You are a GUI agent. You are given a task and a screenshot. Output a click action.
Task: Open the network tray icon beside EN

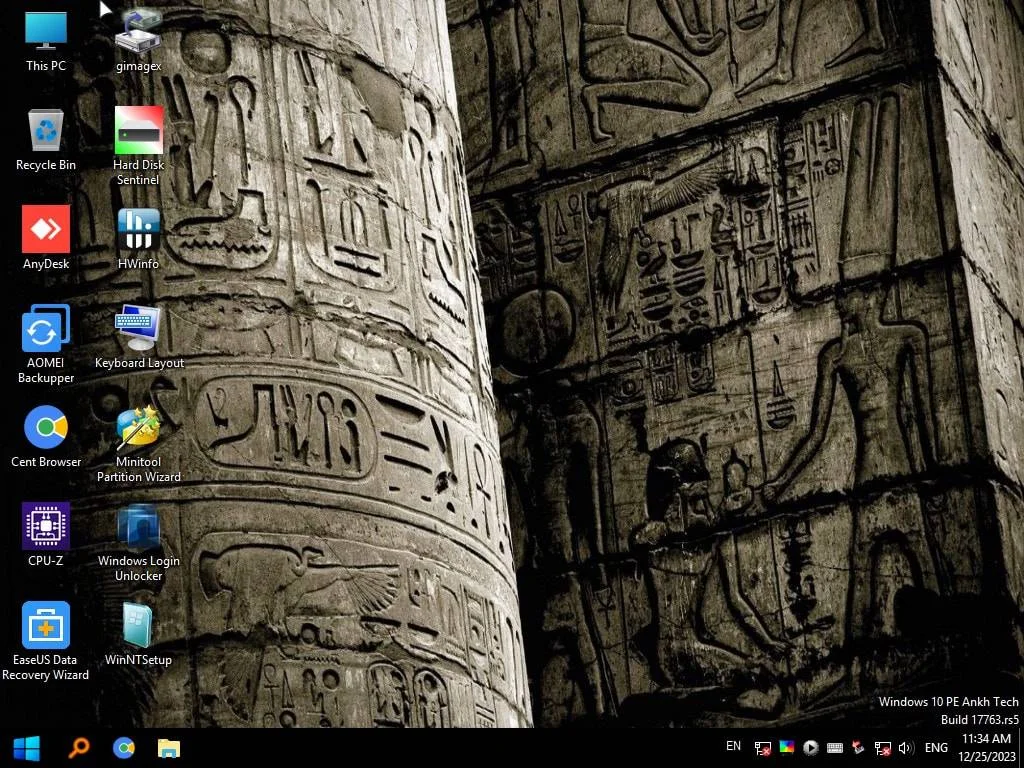point(762,748)
